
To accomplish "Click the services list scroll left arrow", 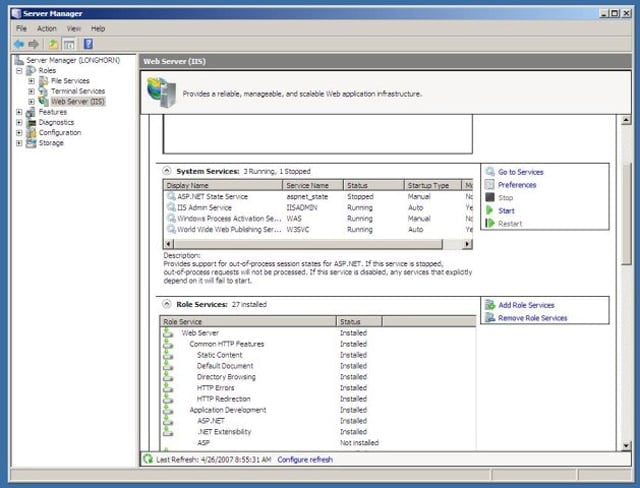I will tap(168, 244).
